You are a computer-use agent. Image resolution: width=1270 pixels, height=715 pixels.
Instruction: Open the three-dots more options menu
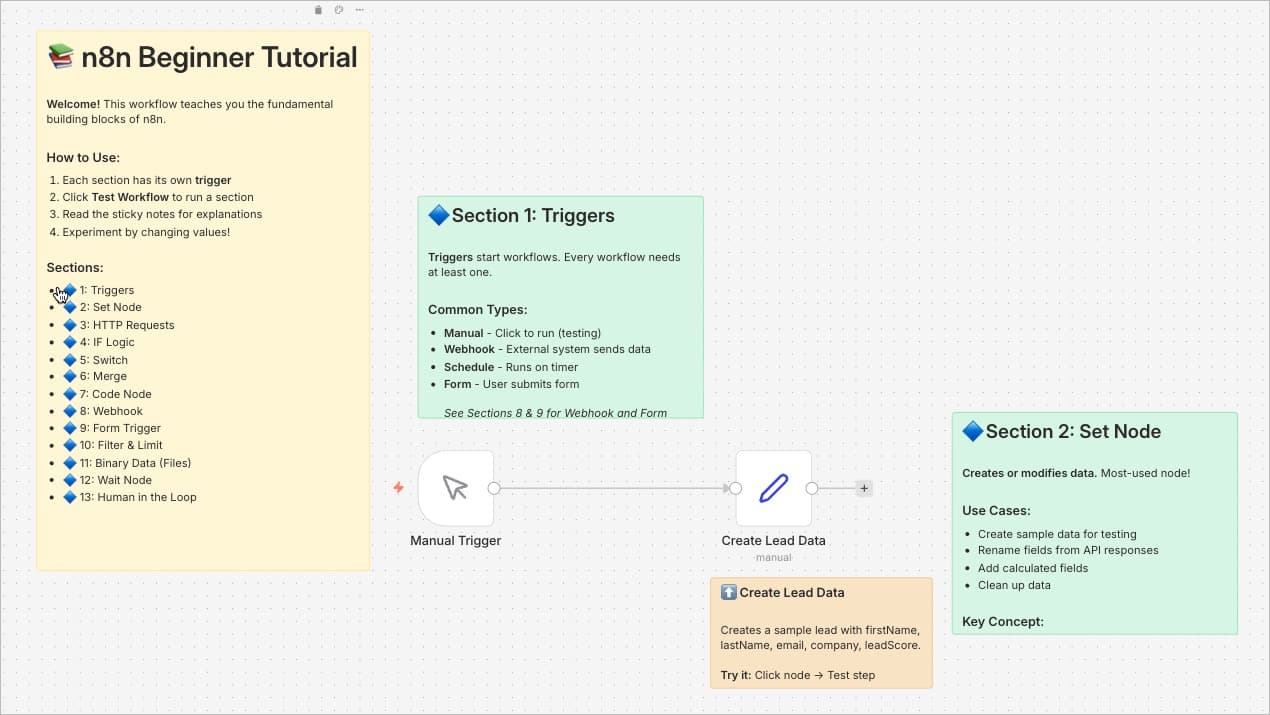click(359, 10)
